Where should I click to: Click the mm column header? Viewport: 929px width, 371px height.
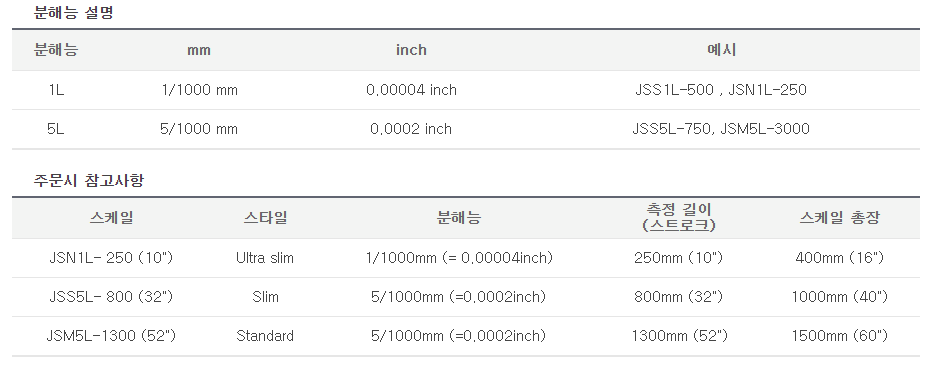(x=199, y=50)
